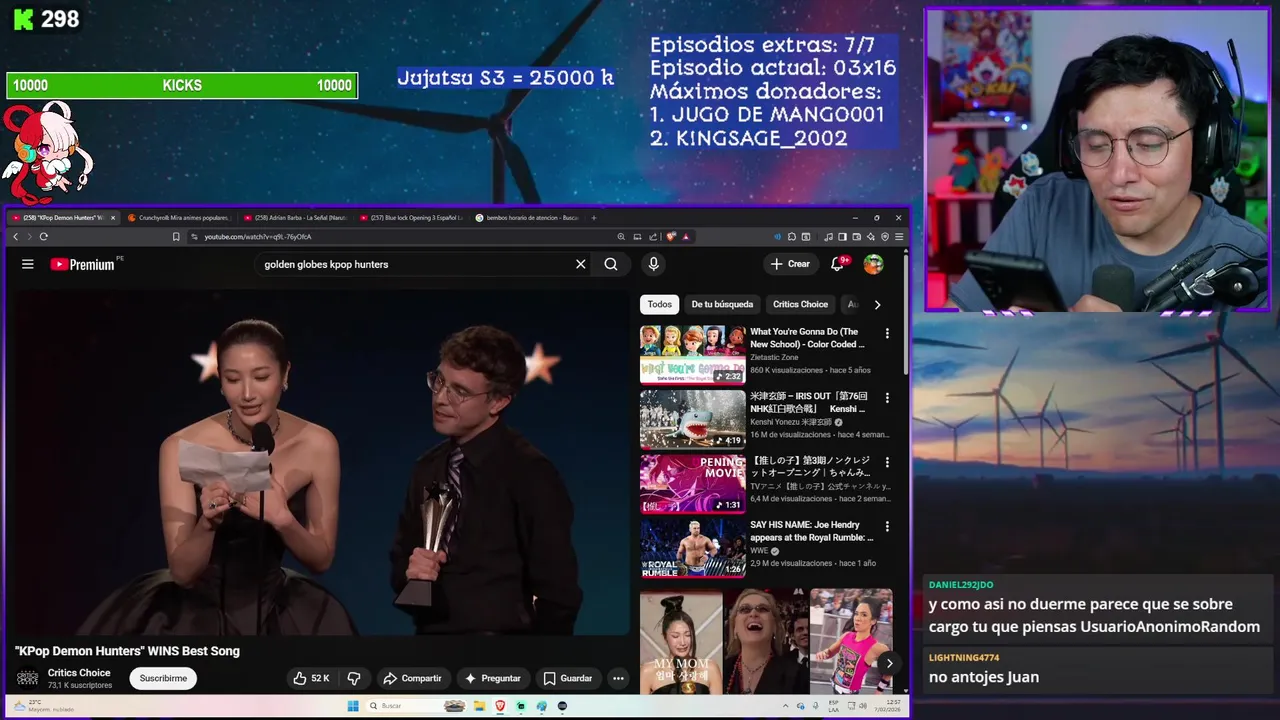Open options for IRIS OUT video

887,398
